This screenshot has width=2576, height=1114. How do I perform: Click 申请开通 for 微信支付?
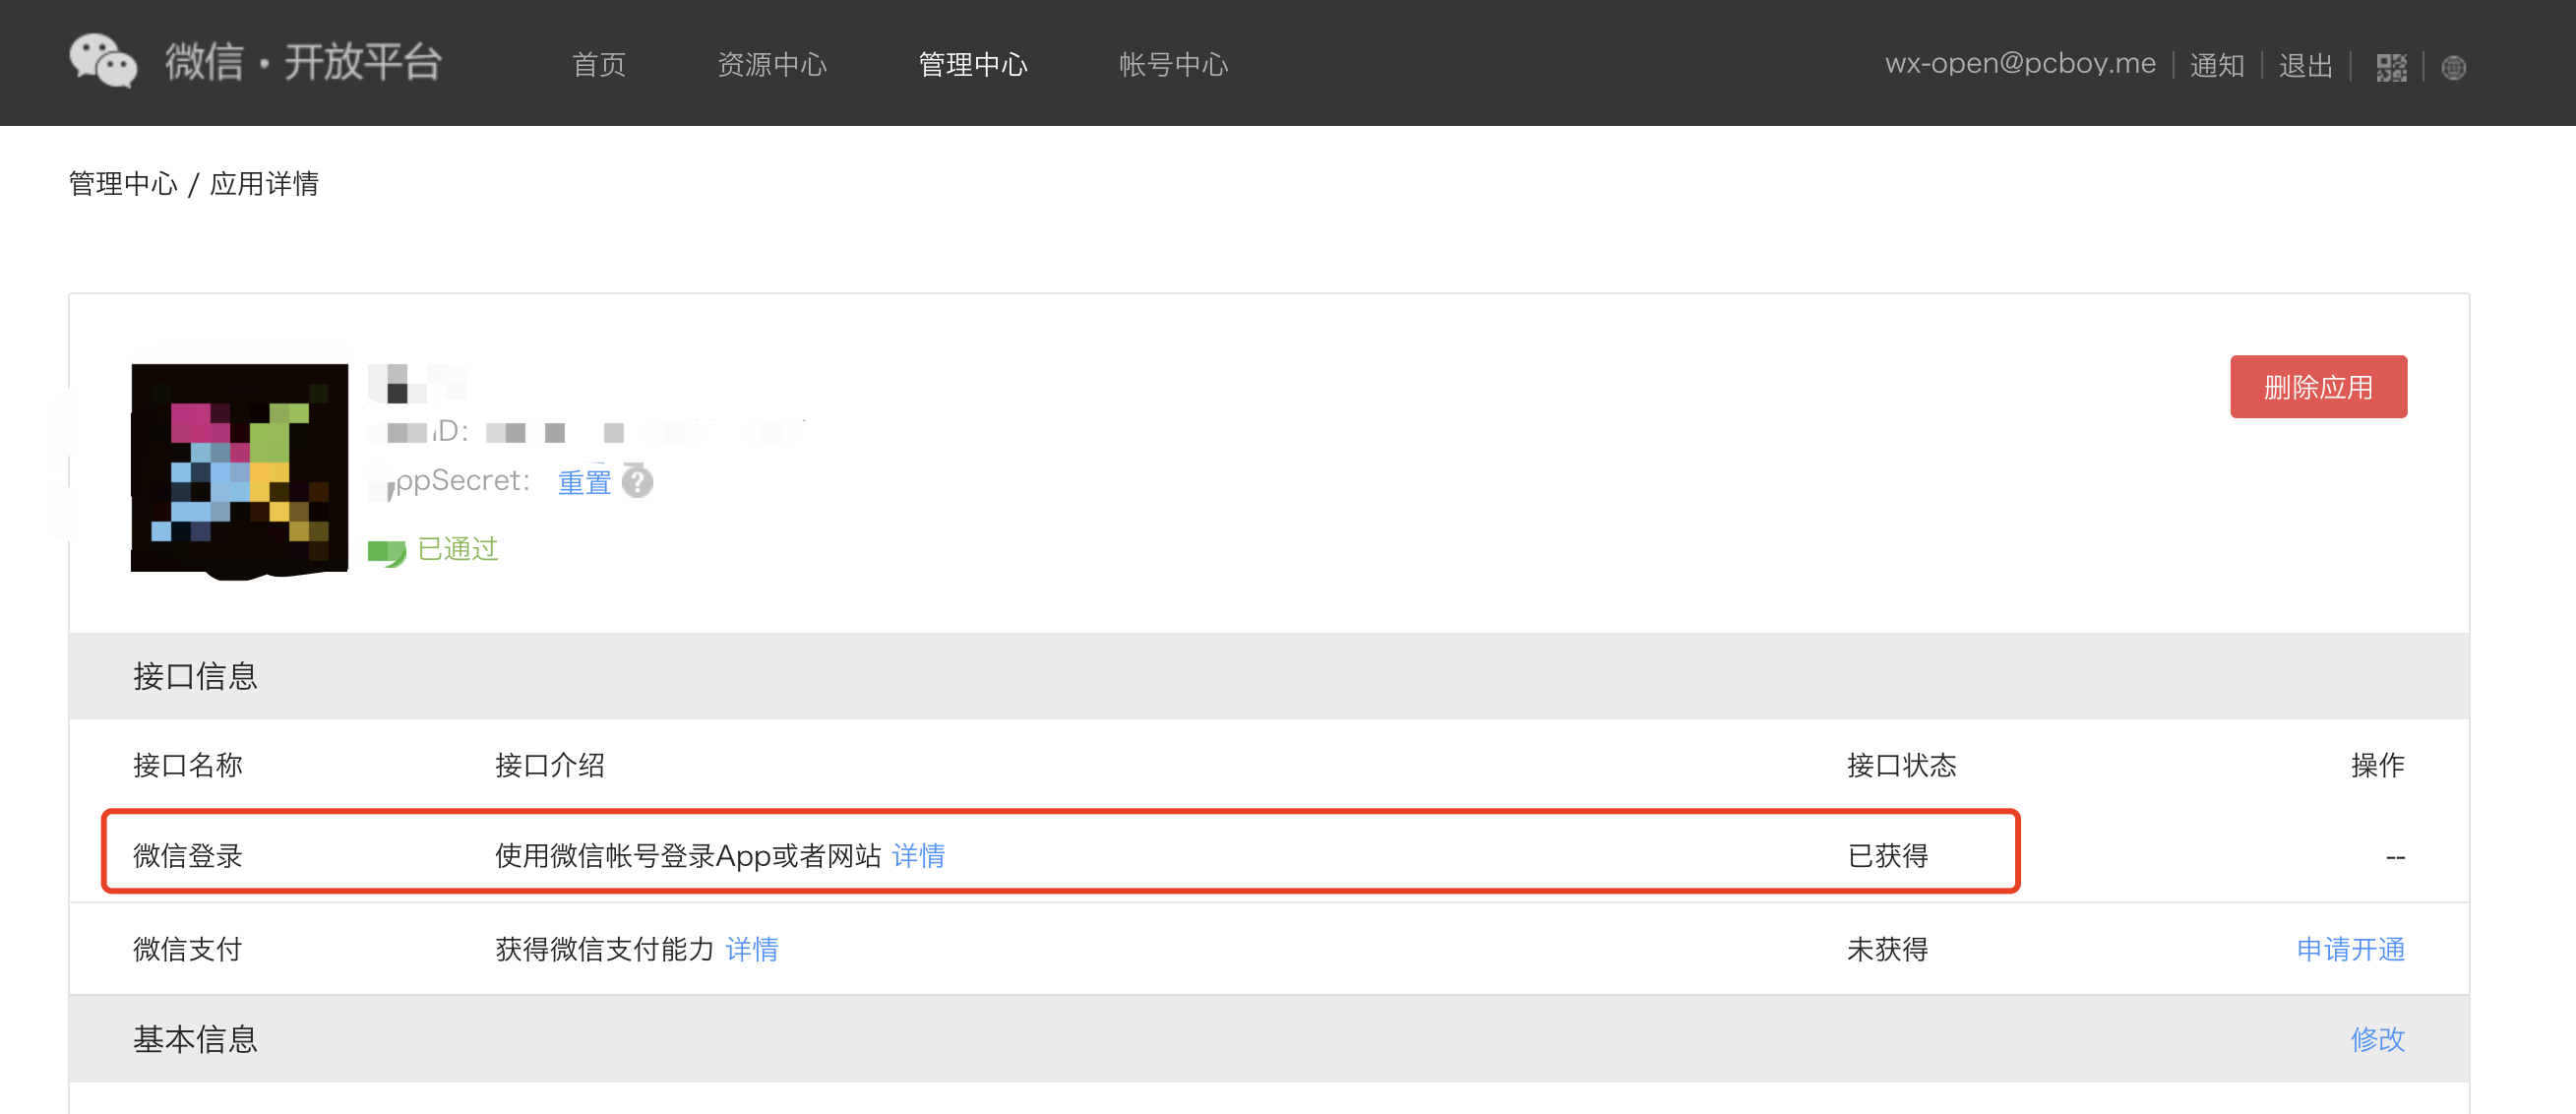(2350, 948)
